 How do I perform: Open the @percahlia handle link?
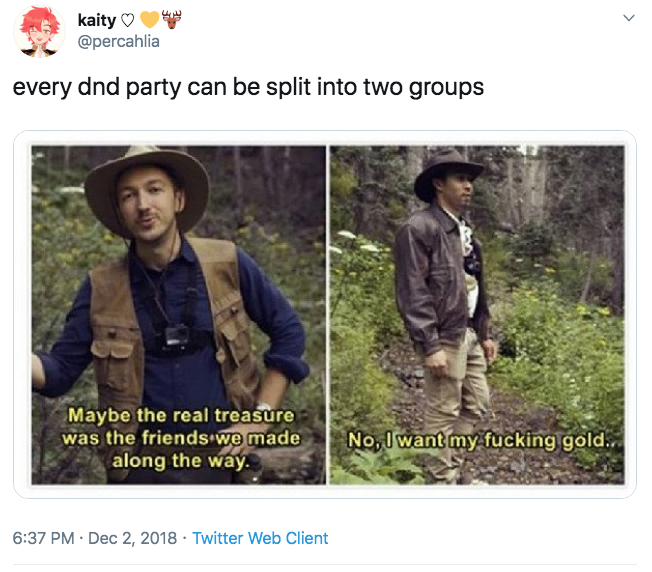119,41
